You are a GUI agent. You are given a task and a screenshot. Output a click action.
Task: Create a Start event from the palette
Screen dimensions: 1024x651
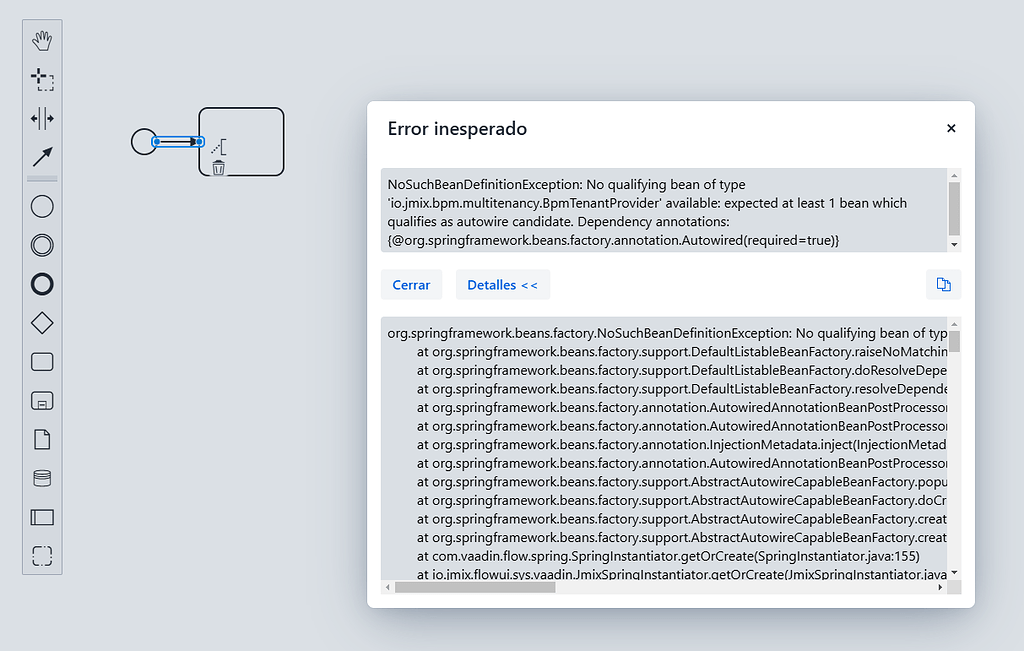tap(41, 206)
